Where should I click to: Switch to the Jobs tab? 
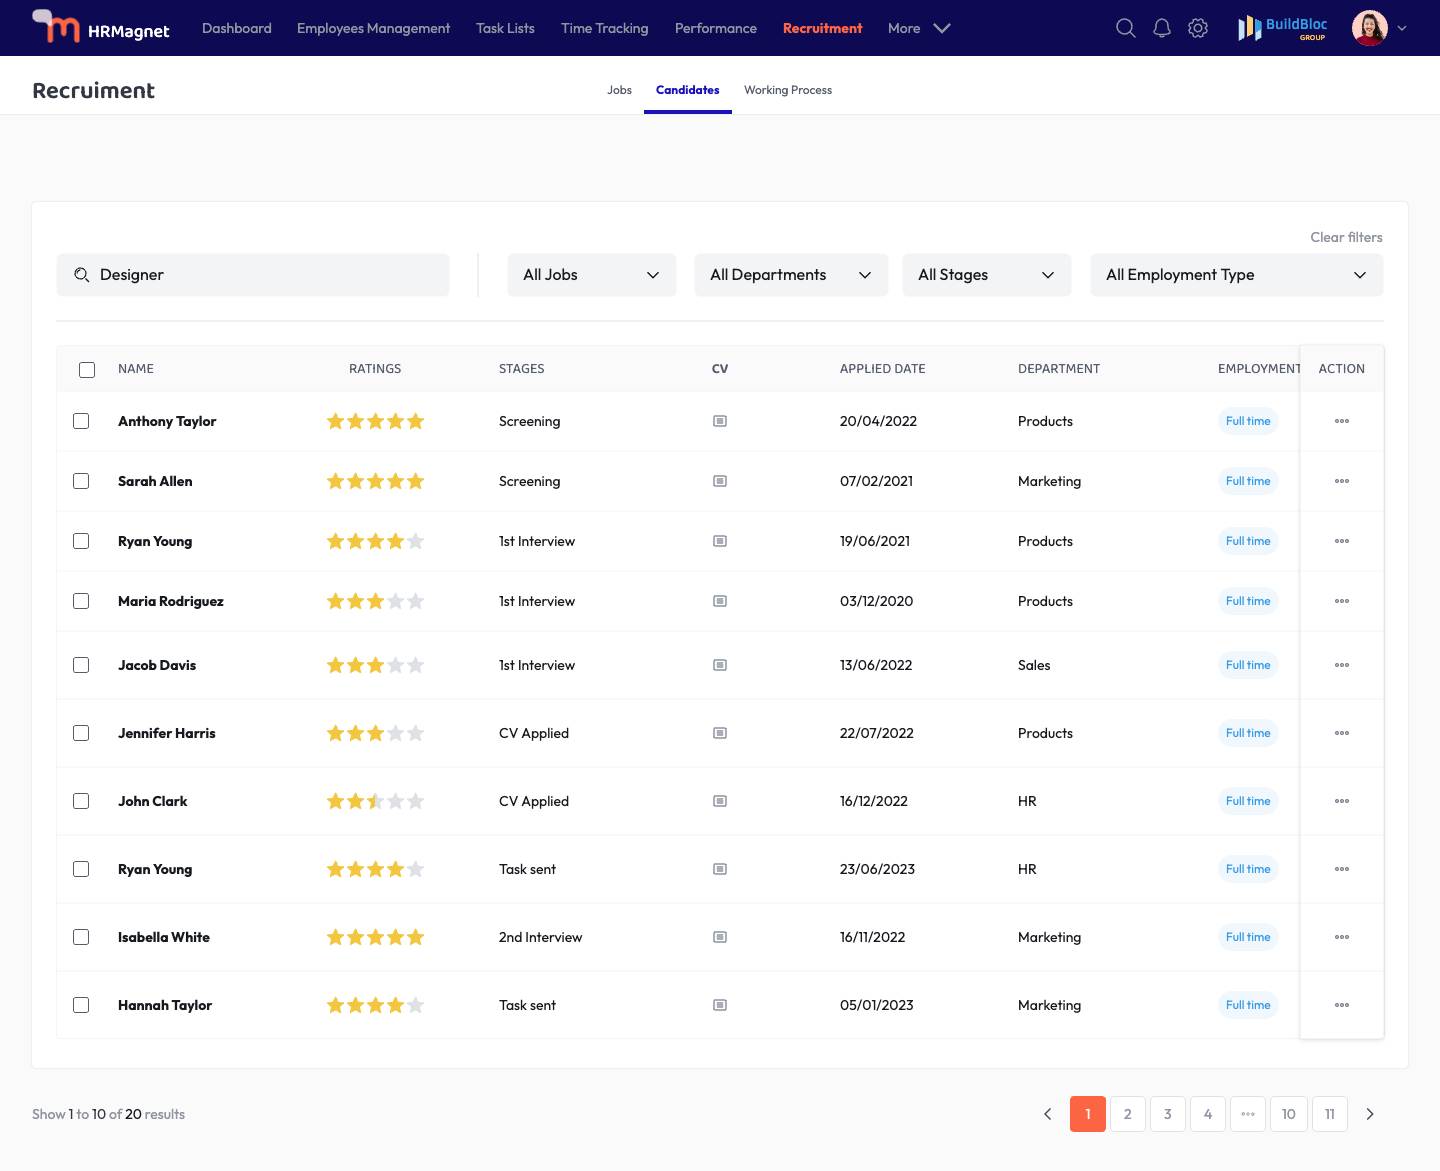[x=619, y=90]
